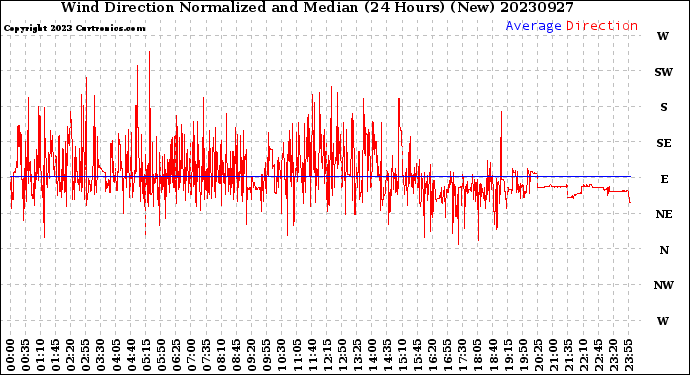Click the '07:00' time axis label
The image size is (690, 375).
[x=191, y=355]
